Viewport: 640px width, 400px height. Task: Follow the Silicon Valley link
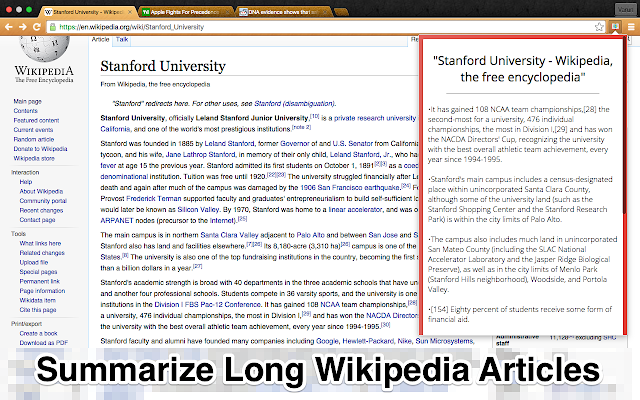coord(198,210)
